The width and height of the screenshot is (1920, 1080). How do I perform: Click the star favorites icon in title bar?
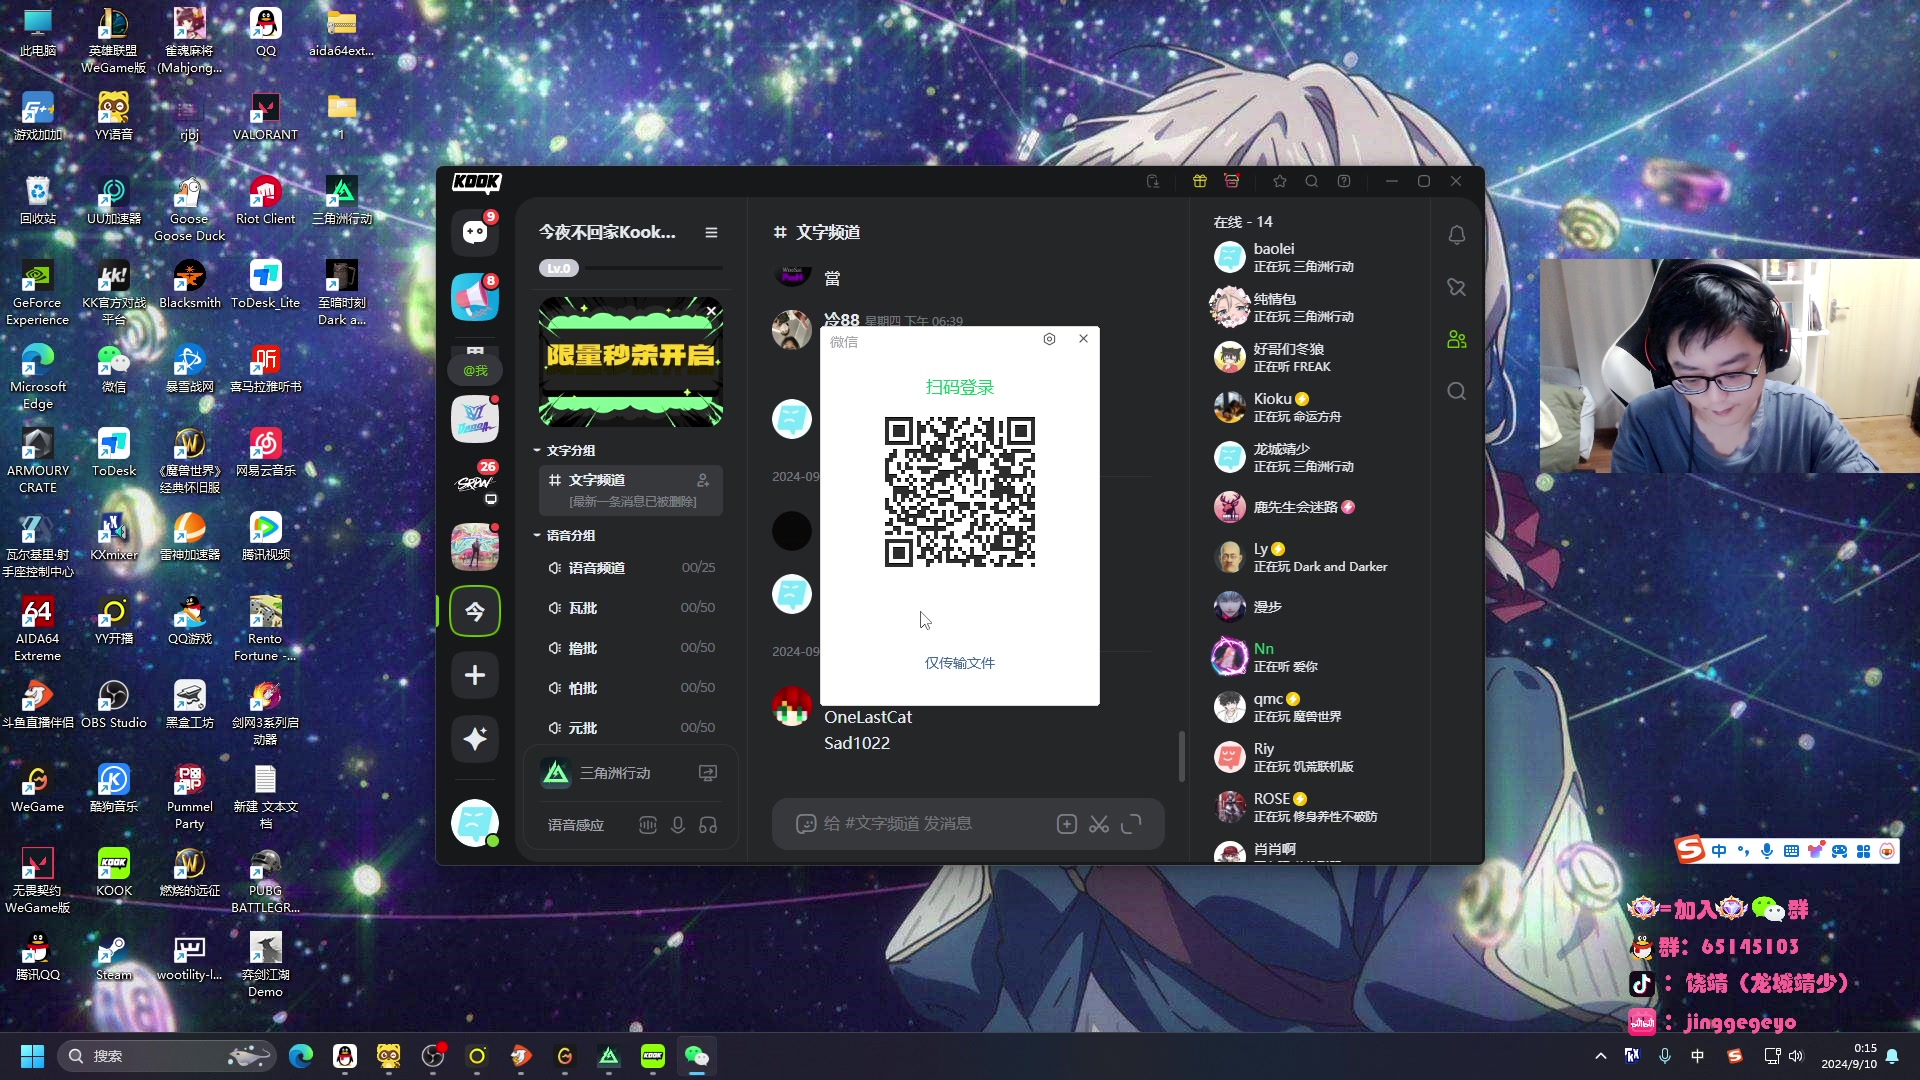tap(1280, 181)
